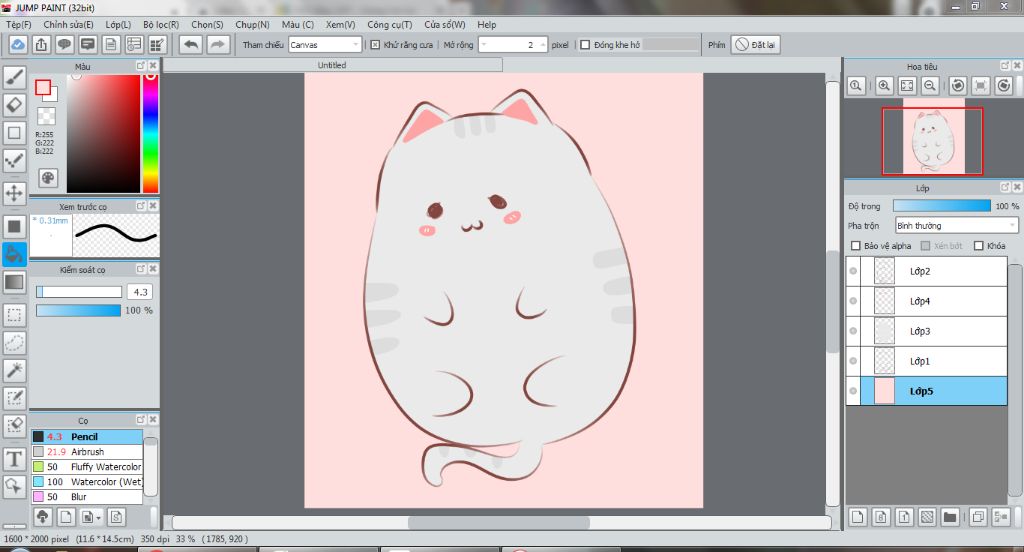Hide the Lớp3 layer
Viewport: 1024px width, 552px height.
[x=853, y=331]
